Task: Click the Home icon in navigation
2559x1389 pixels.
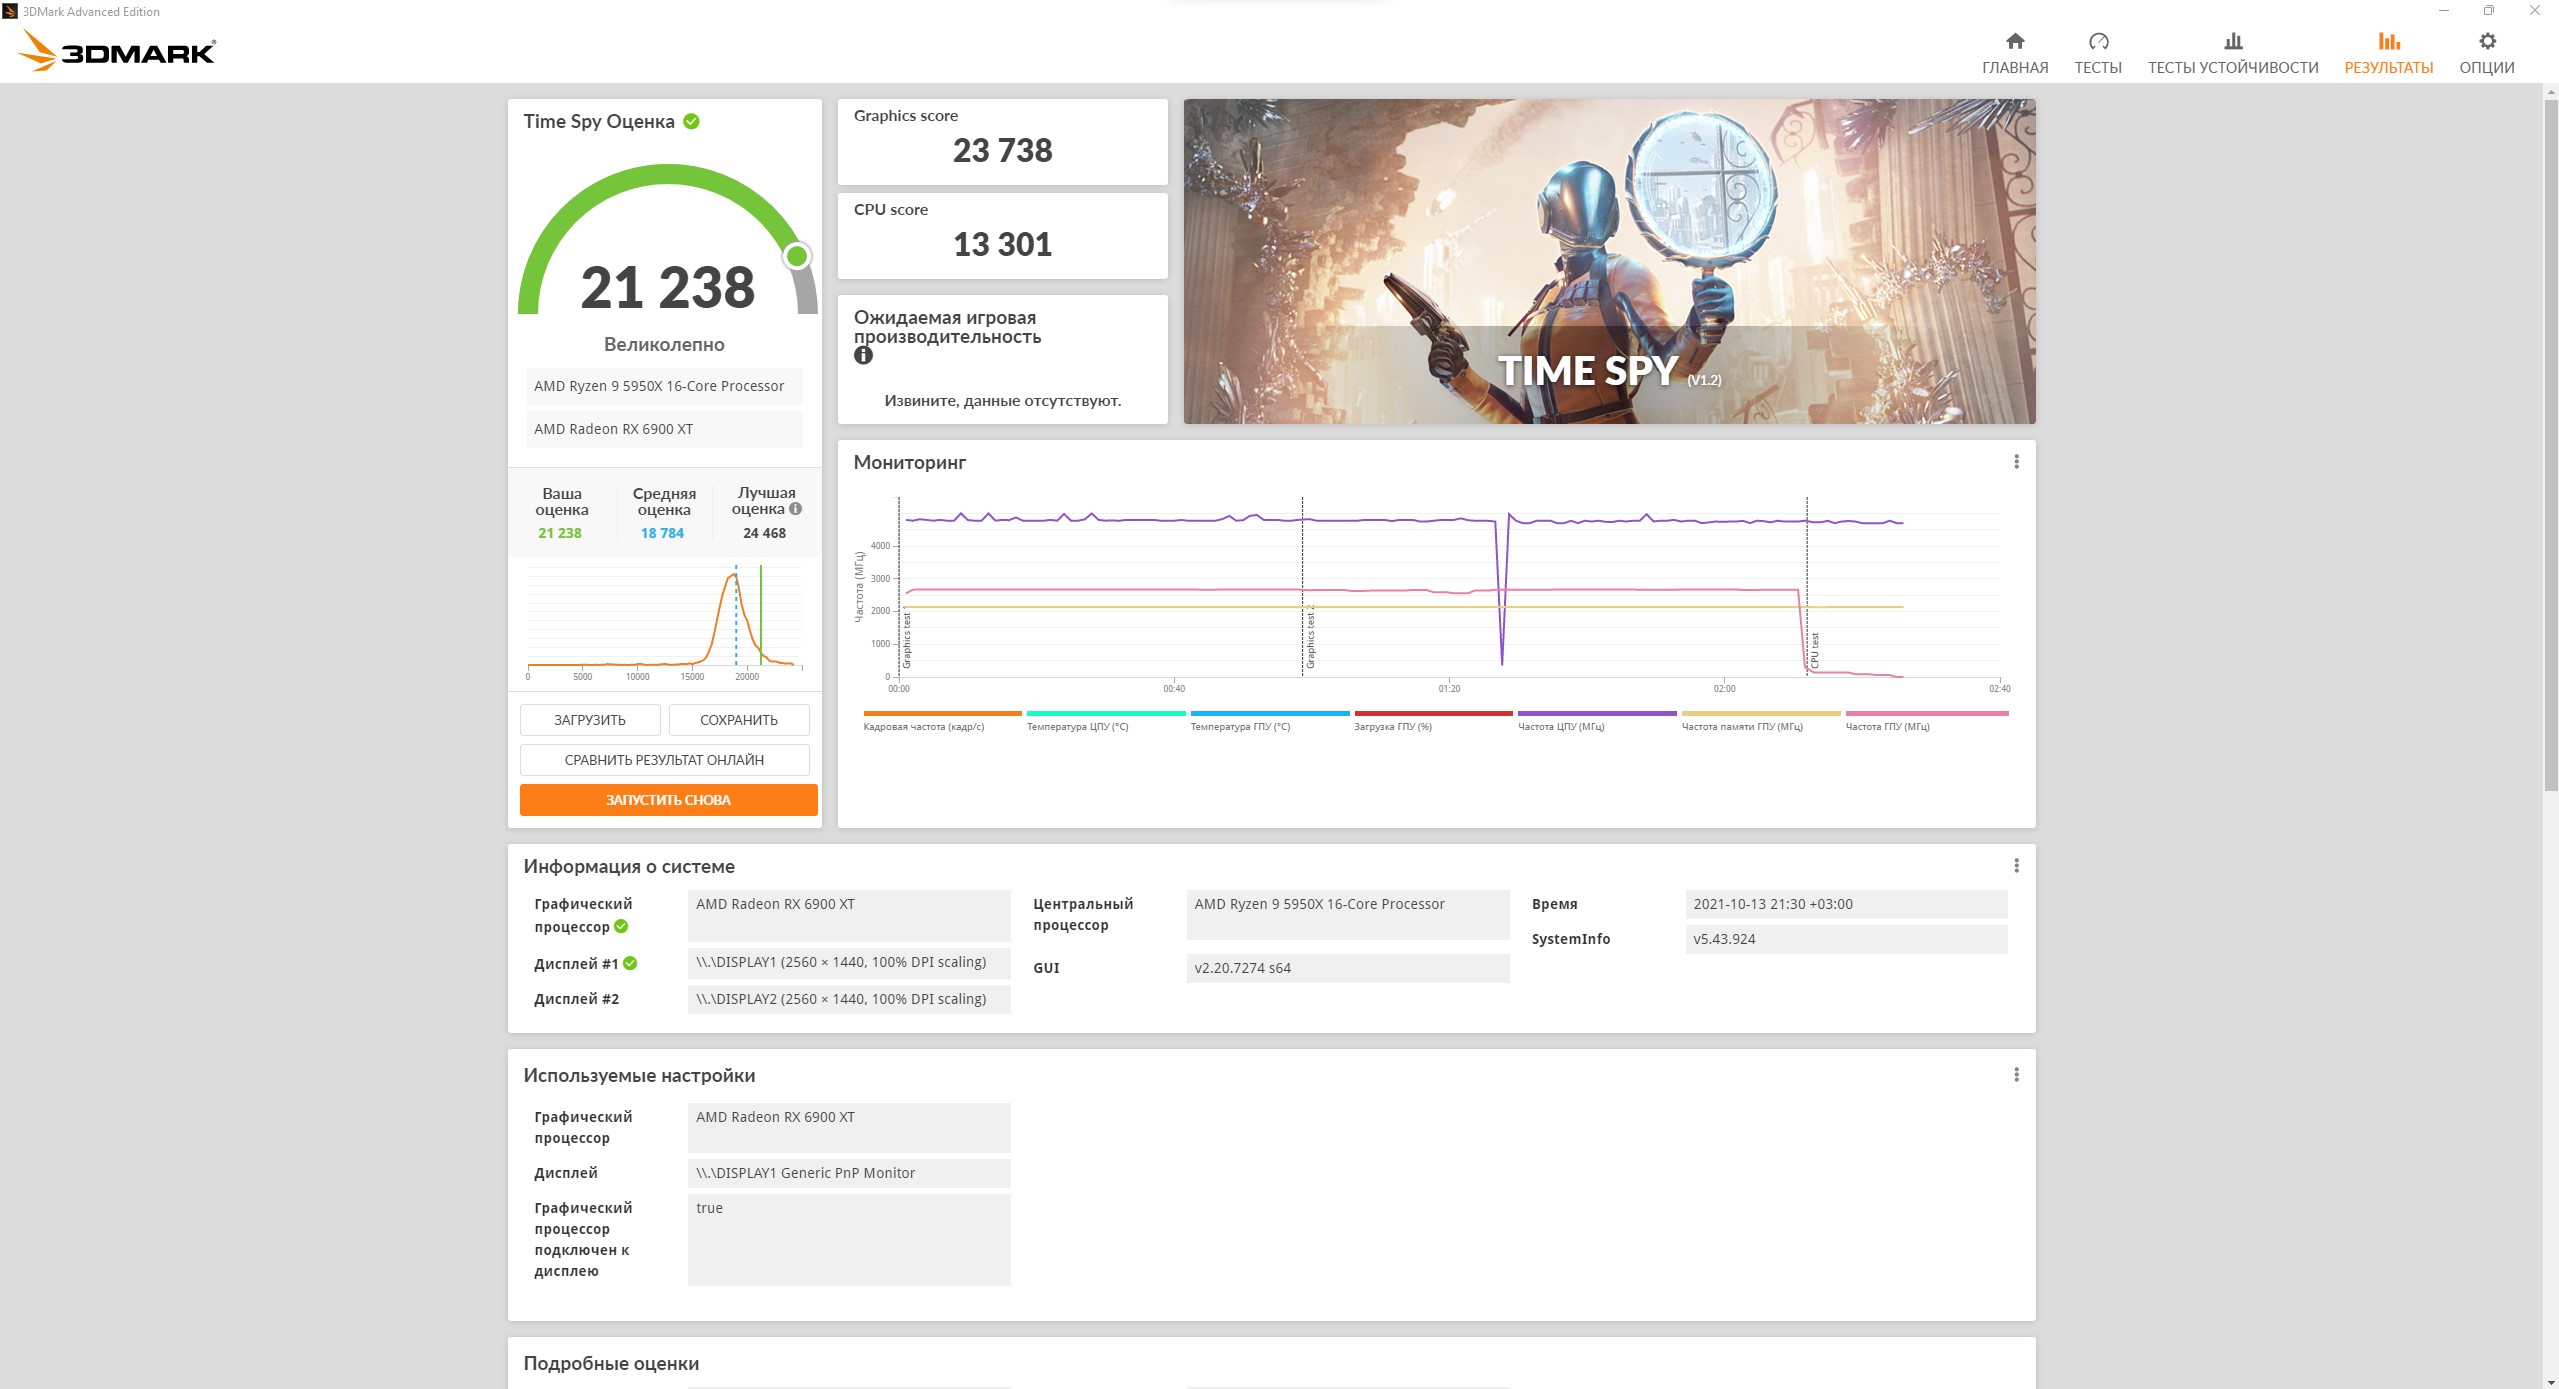Action: click(x=2014, y=42)
